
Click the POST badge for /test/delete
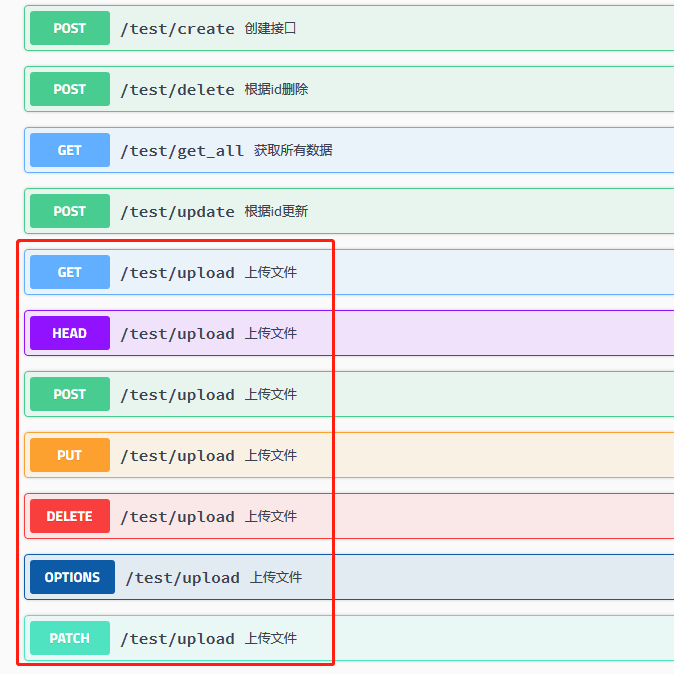(69, 89)
